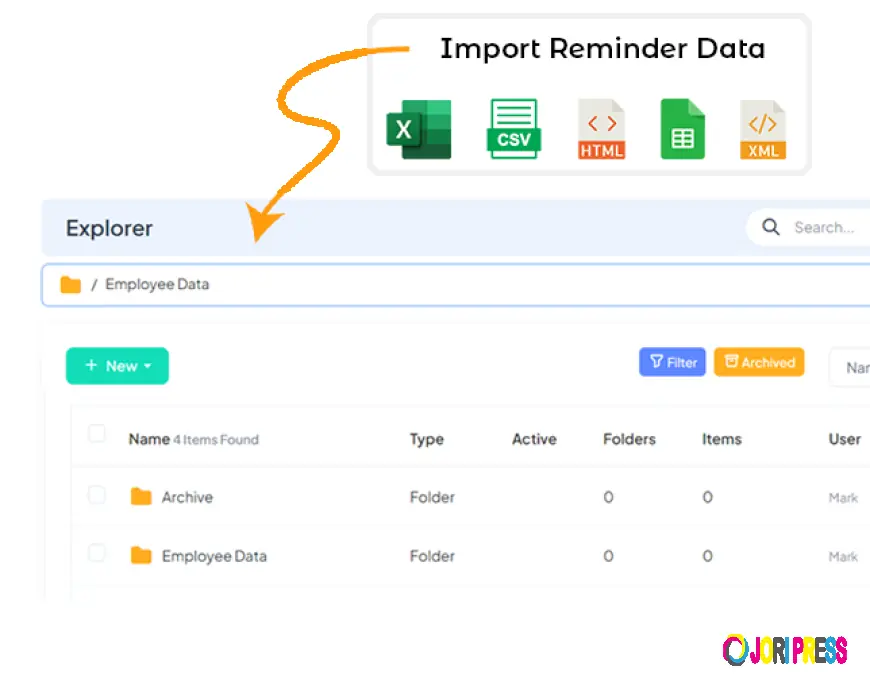Click the search magnifier icon
870x686 pixels.
(x=770, y=227)
